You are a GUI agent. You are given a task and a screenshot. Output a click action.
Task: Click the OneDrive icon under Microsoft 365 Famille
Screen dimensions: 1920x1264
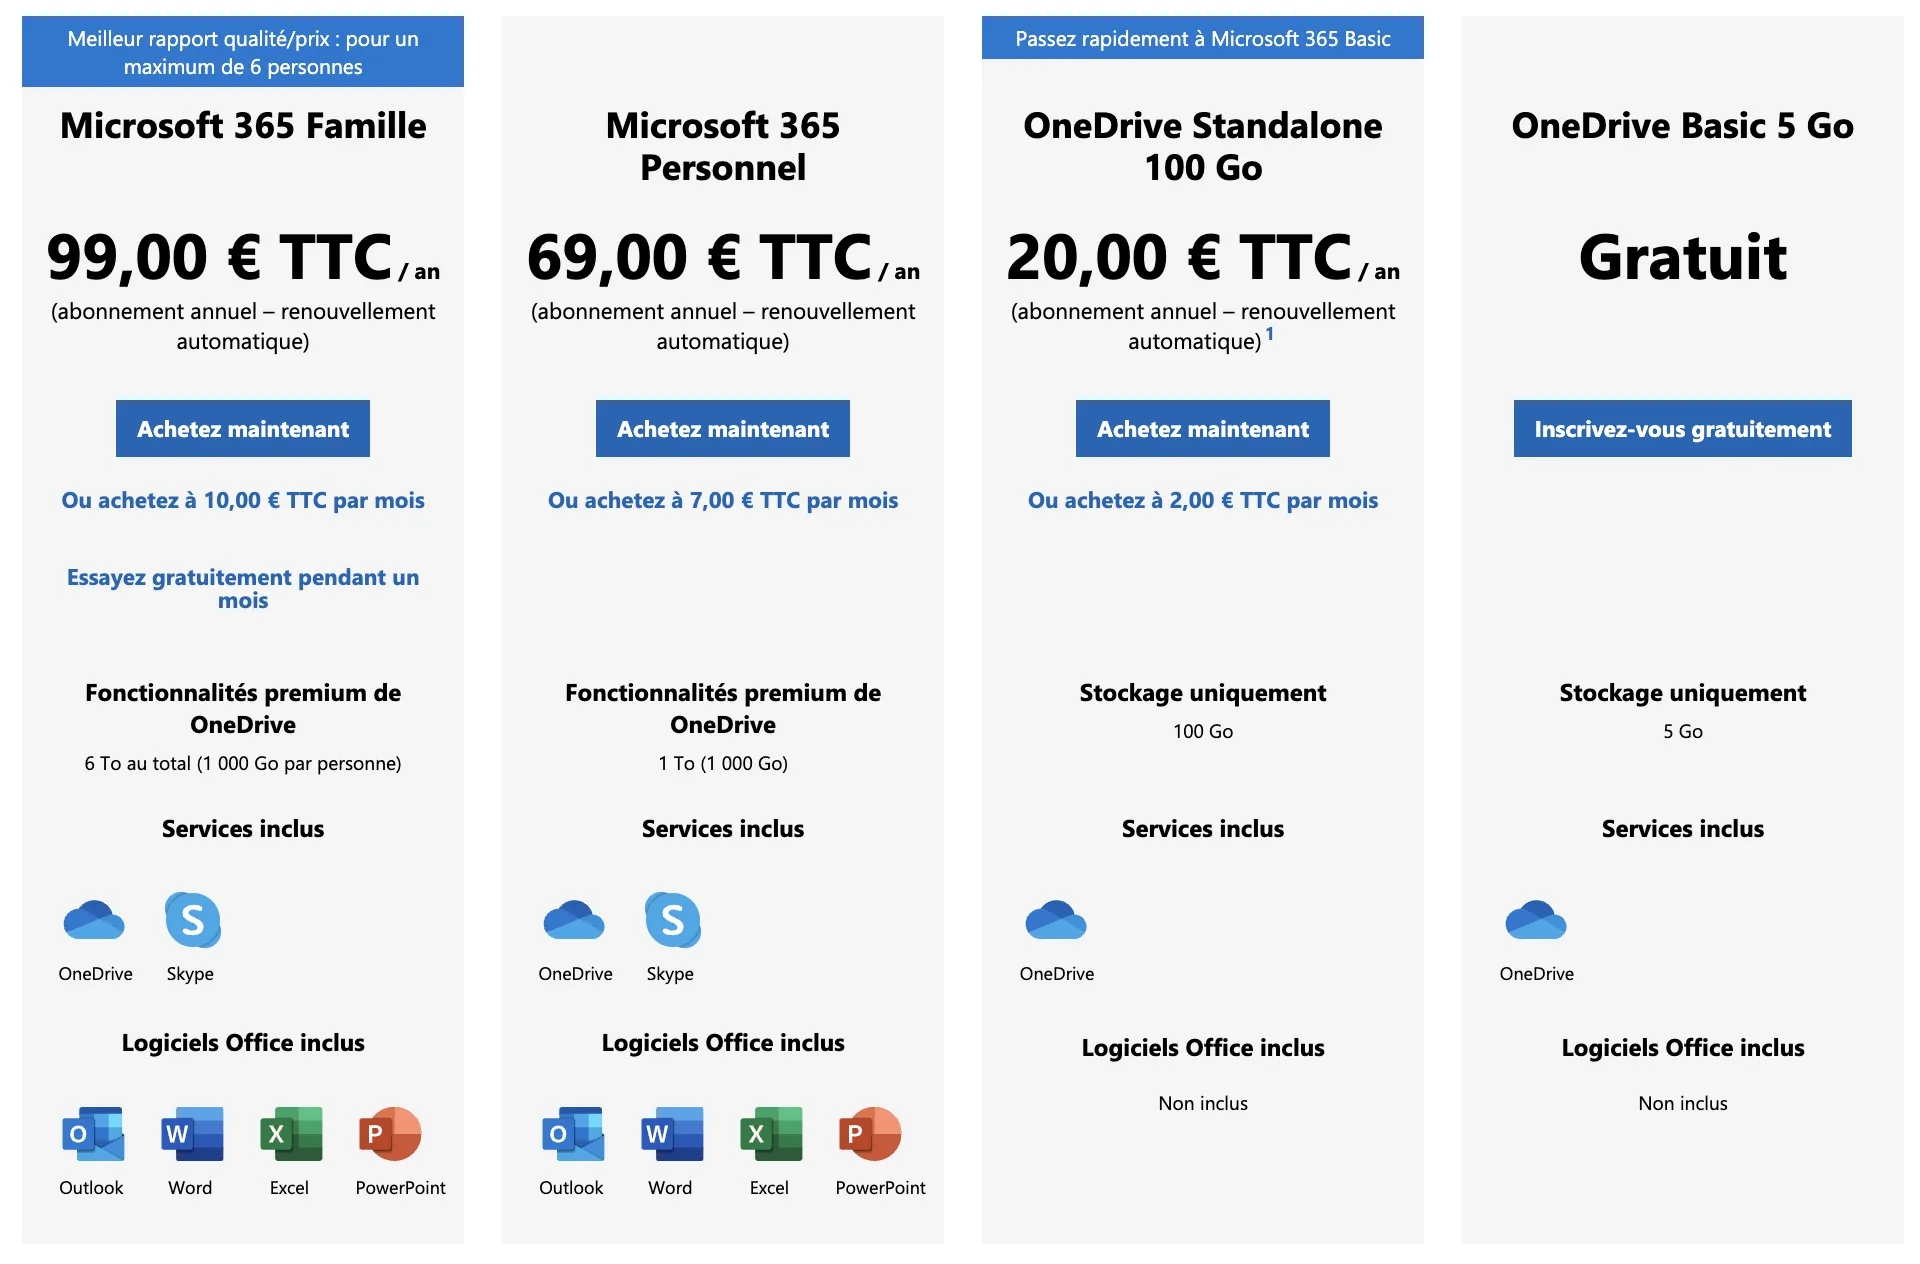coord(94,920)
